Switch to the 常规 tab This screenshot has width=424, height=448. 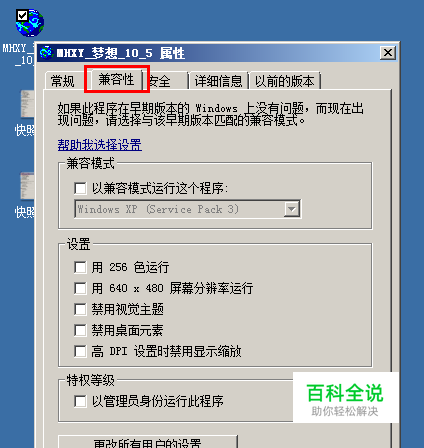click(x=63, y=81)
